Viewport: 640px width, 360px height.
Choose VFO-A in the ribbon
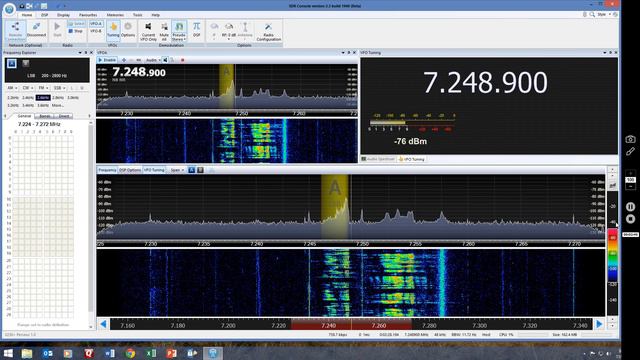click(x=96, y=24)
